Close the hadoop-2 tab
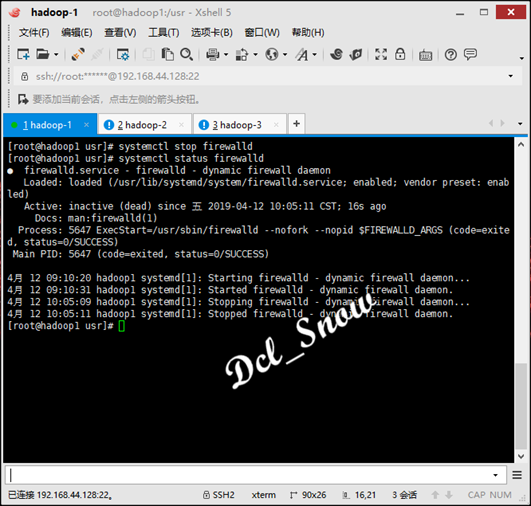This screenshot has width=531, height=506. (181, 125)
